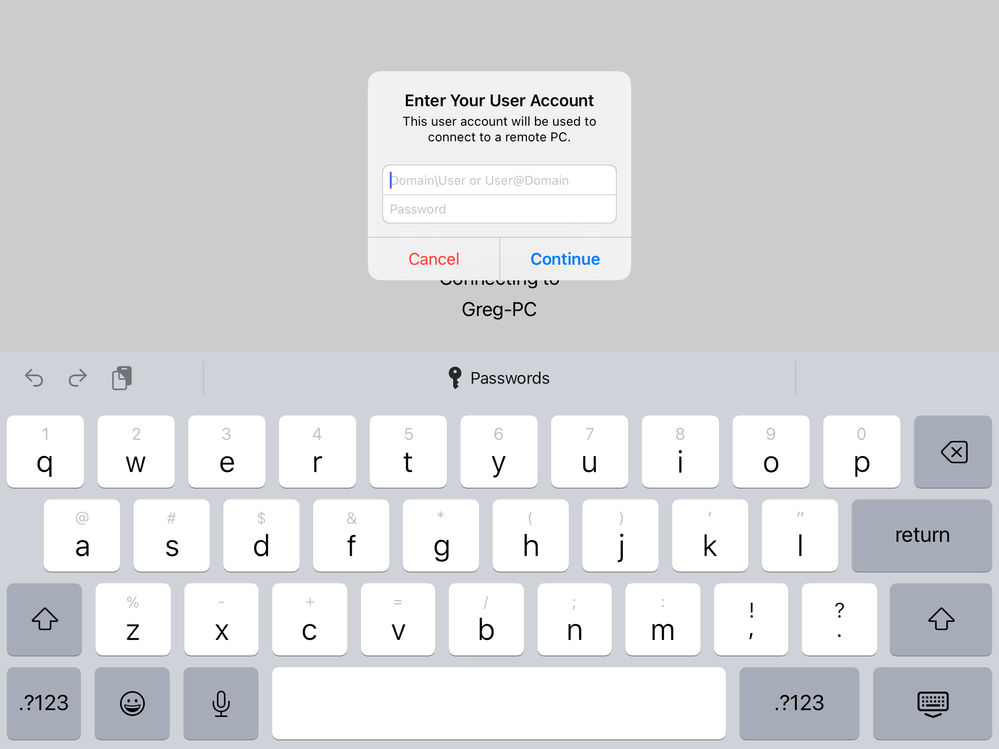The width and height of the screenshot is (999, 749).
Task: Tap the letter g key
Action: pos(441,535)
